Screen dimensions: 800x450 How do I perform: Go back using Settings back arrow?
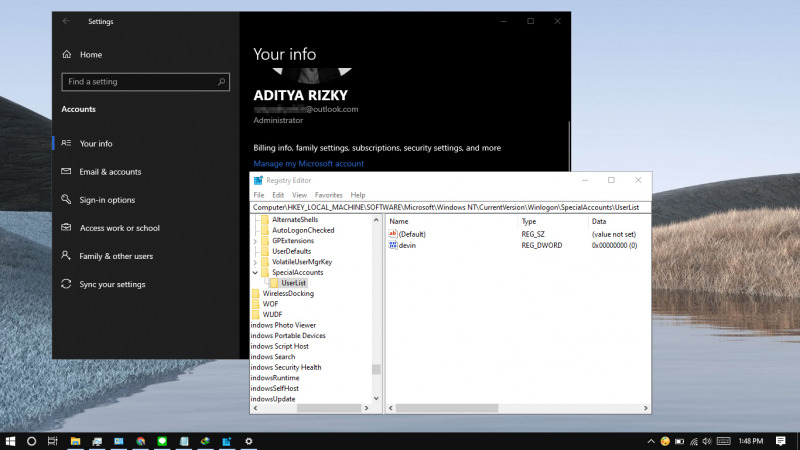(66, 21)
